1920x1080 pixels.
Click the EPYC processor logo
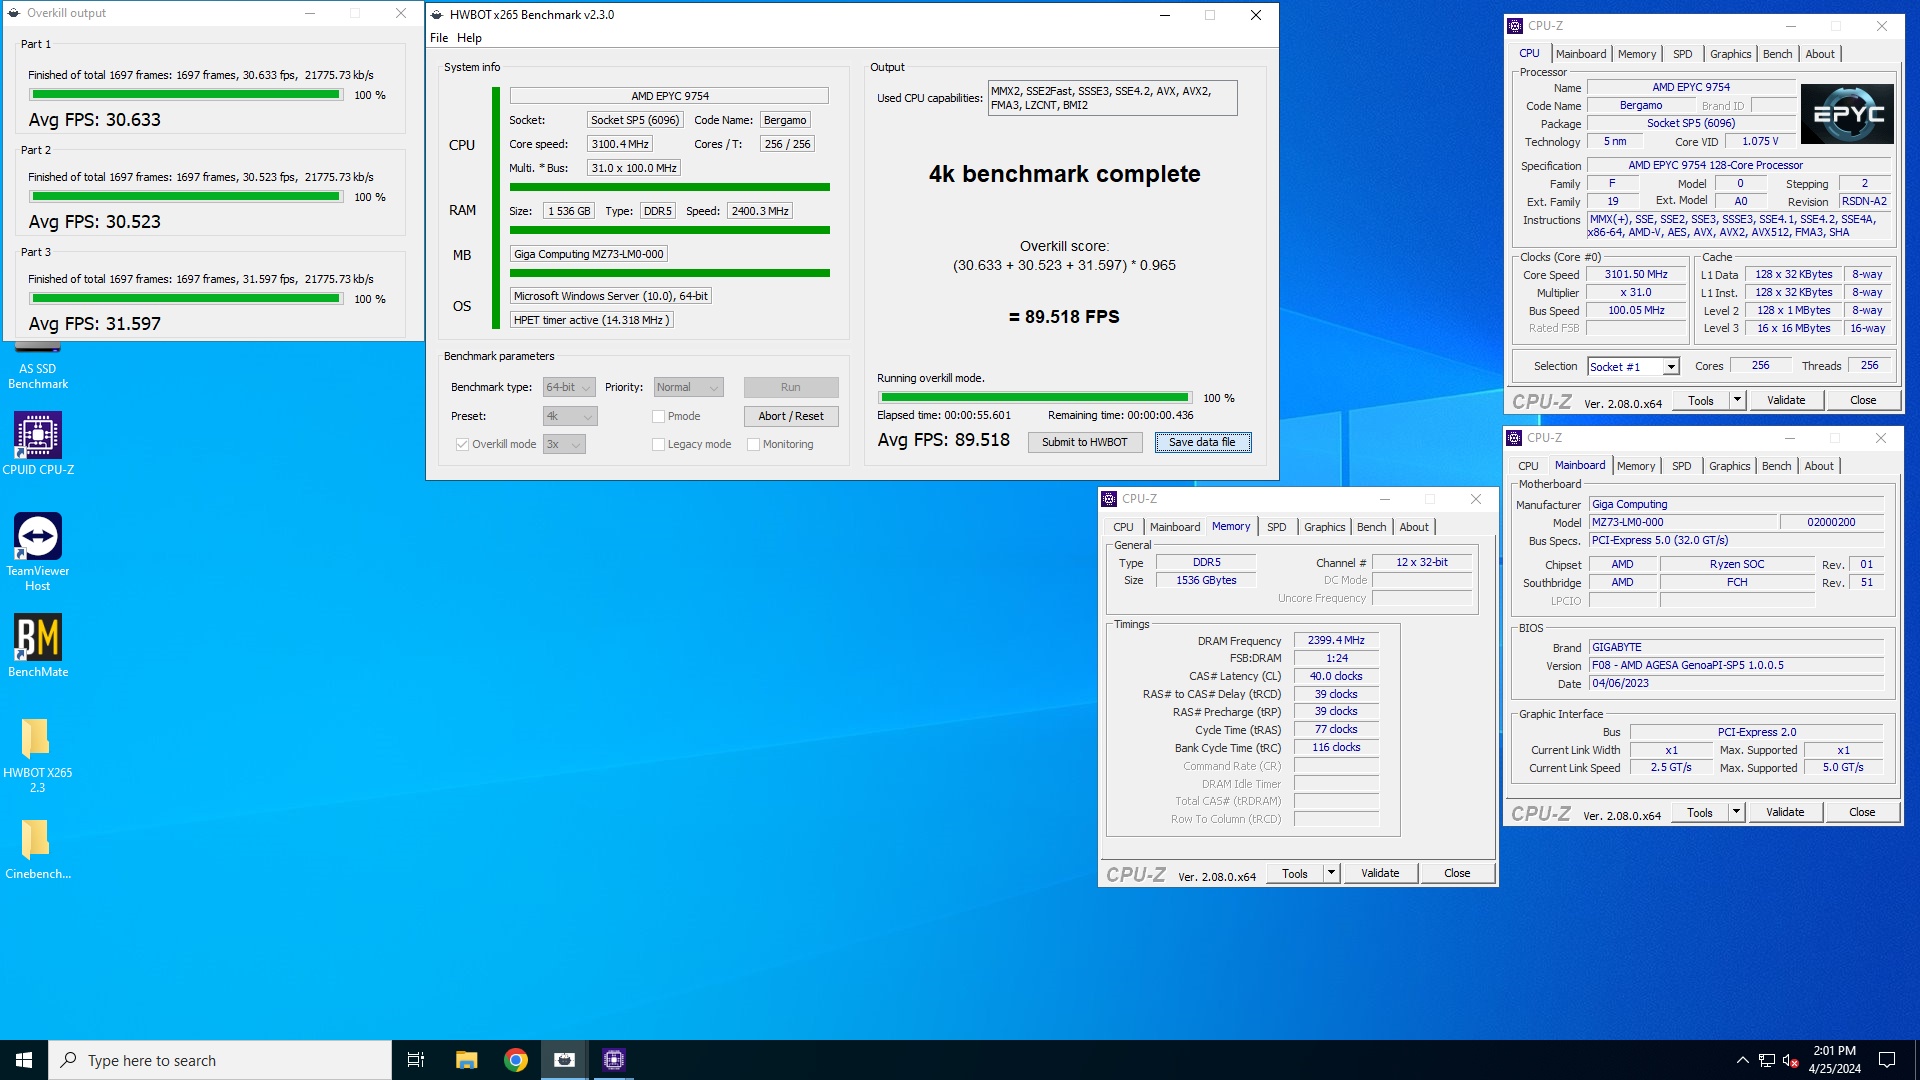coord(1847,114)
